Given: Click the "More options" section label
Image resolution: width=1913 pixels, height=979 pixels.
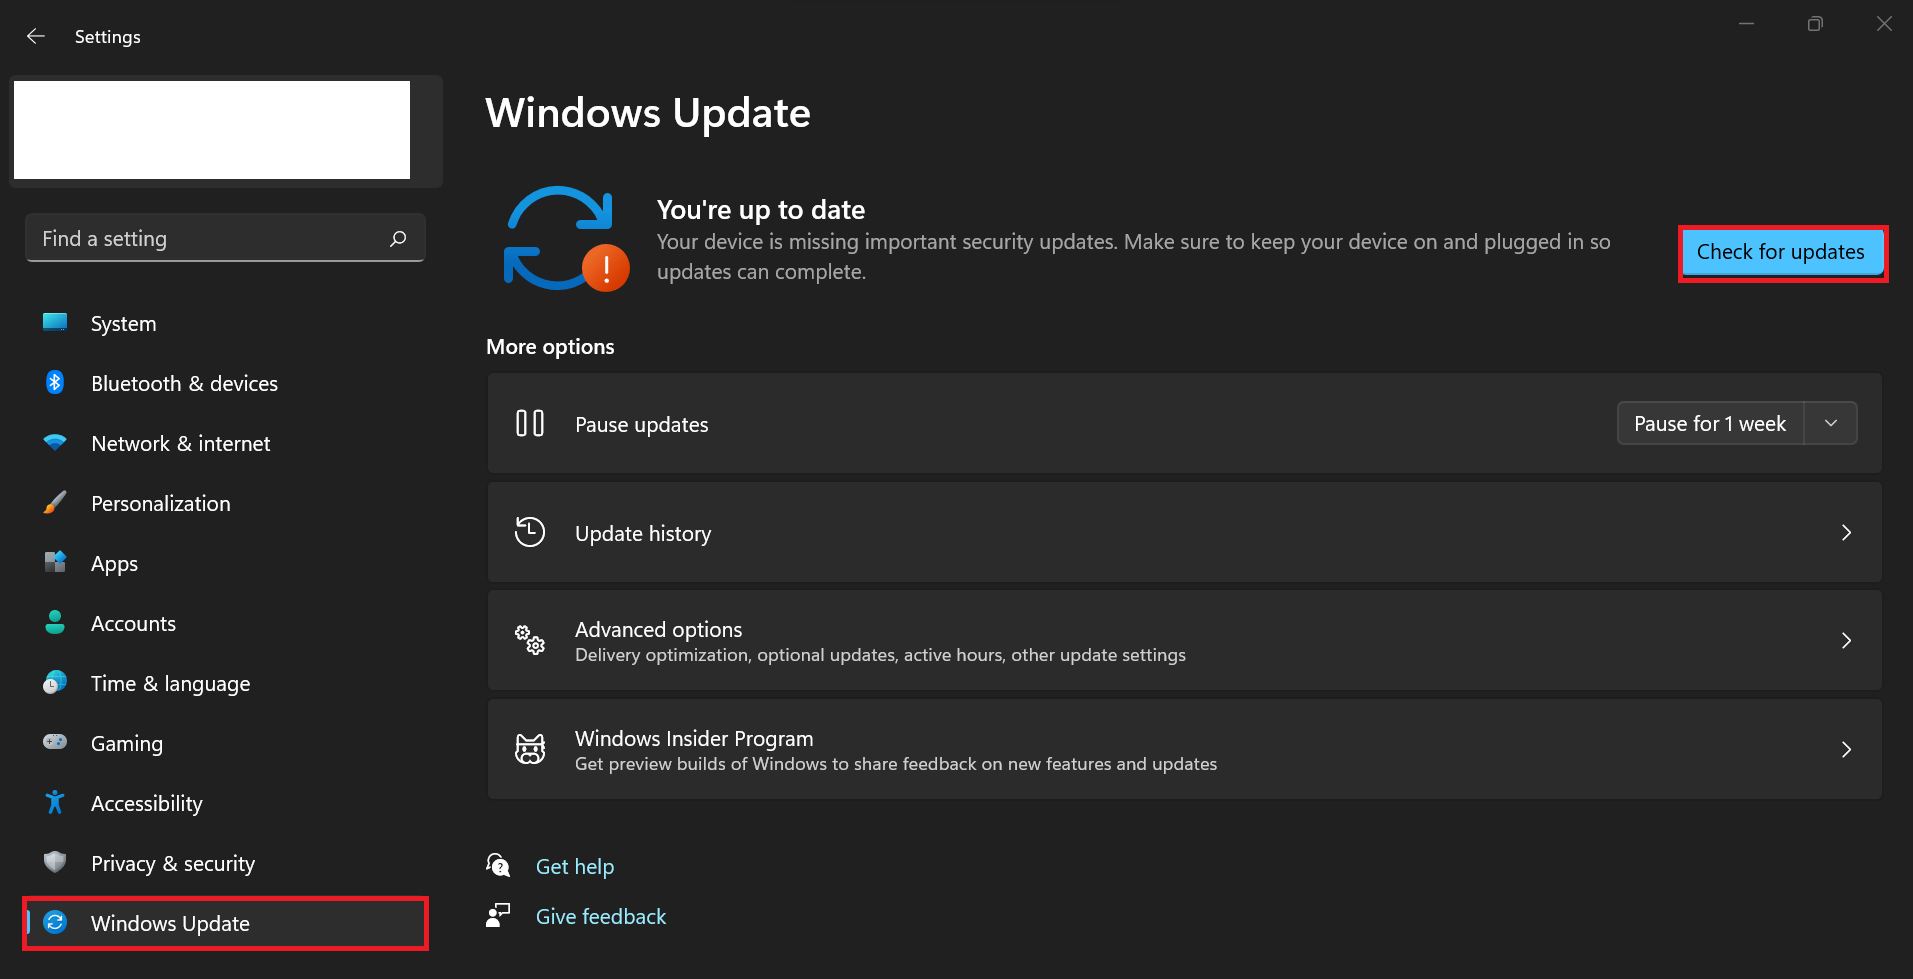Looking at the screenshot, I should coord(550,347).
